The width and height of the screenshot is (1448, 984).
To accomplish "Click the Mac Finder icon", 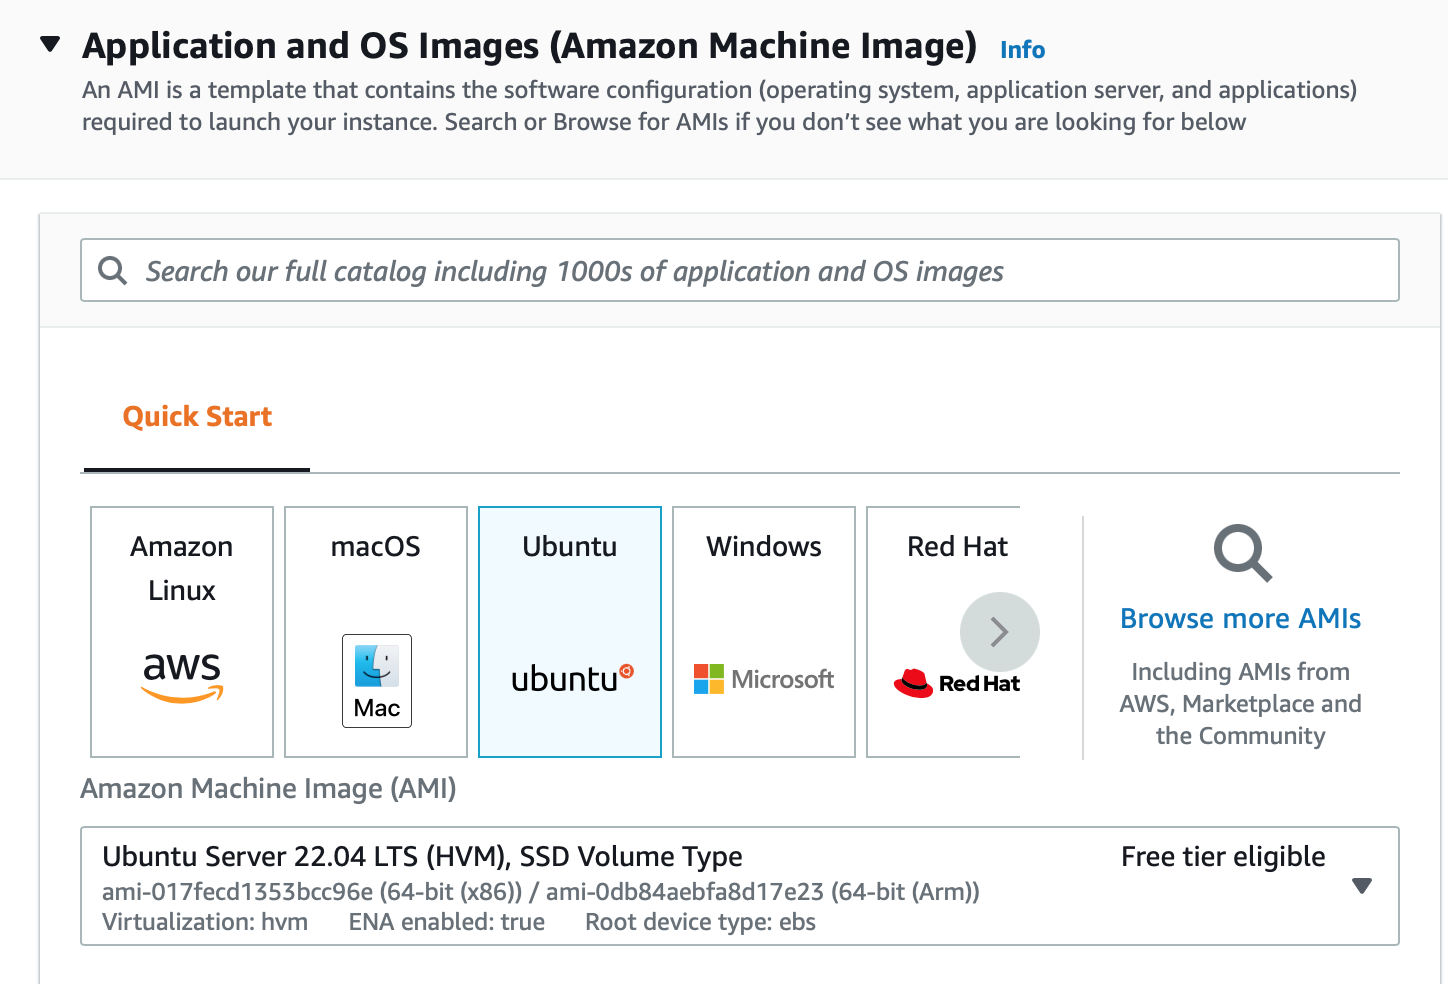I will [377, 681].
